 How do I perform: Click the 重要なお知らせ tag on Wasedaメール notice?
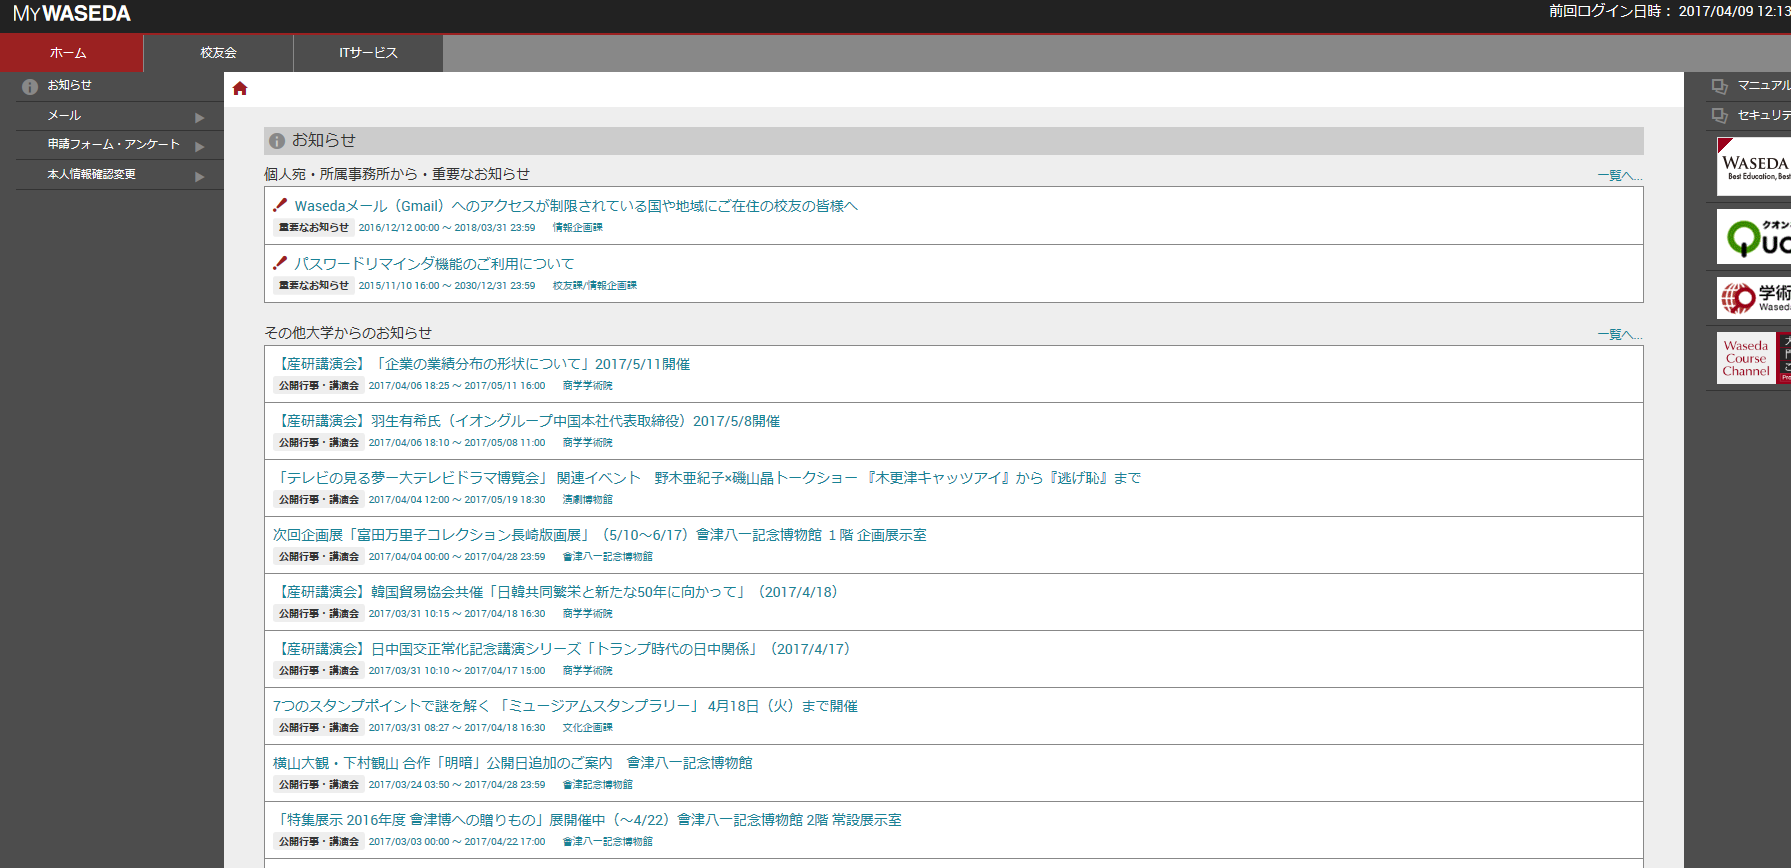pos(314,228)
